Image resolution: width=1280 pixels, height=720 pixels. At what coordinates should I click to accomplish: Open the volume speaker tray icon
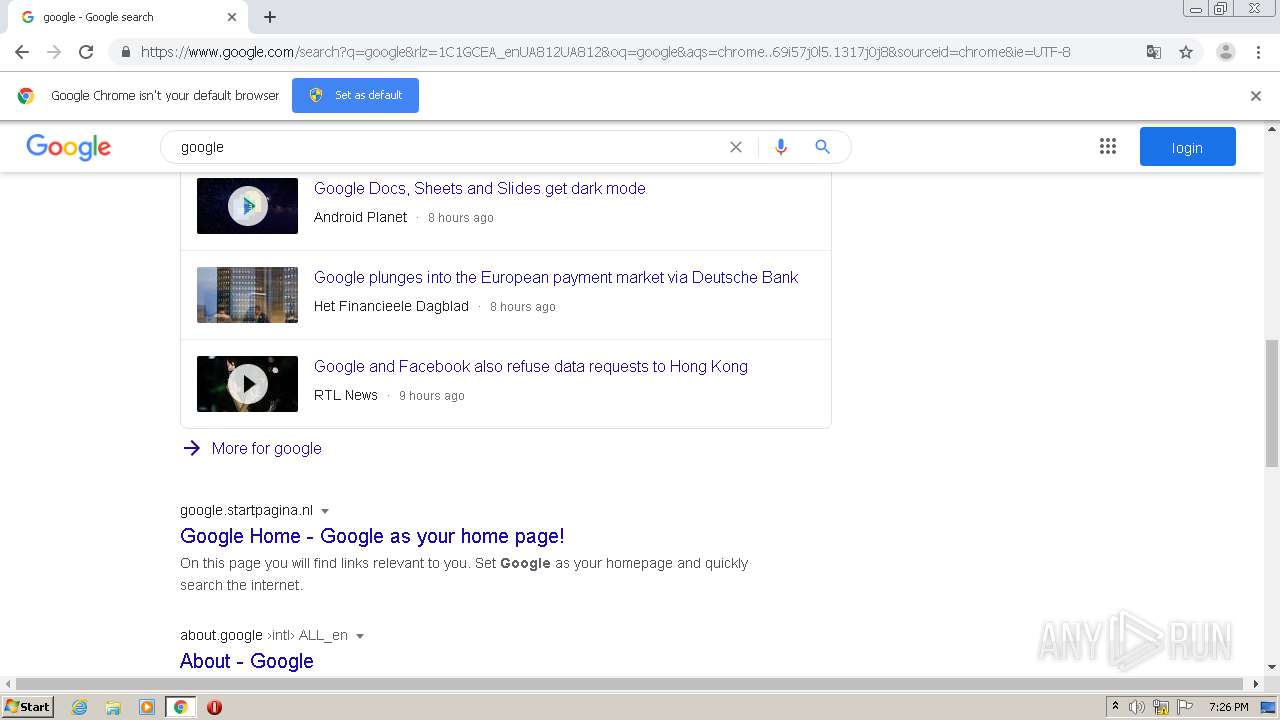tap(1137, 707)
